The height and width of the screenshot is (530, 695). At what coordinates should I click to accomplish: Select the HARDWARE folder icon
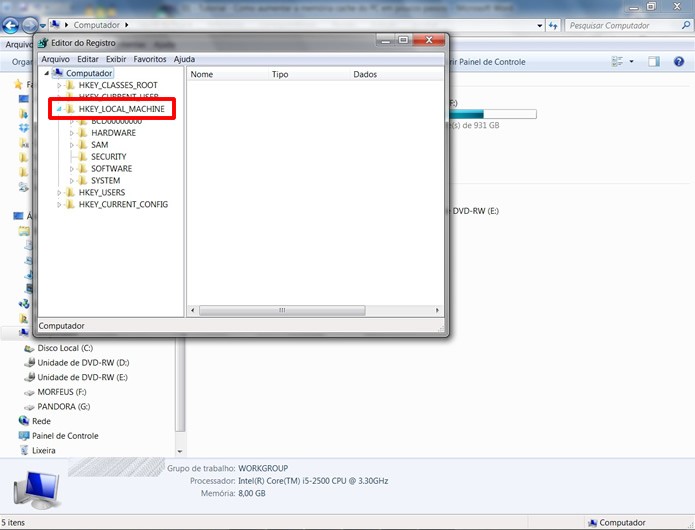point(82,132)
